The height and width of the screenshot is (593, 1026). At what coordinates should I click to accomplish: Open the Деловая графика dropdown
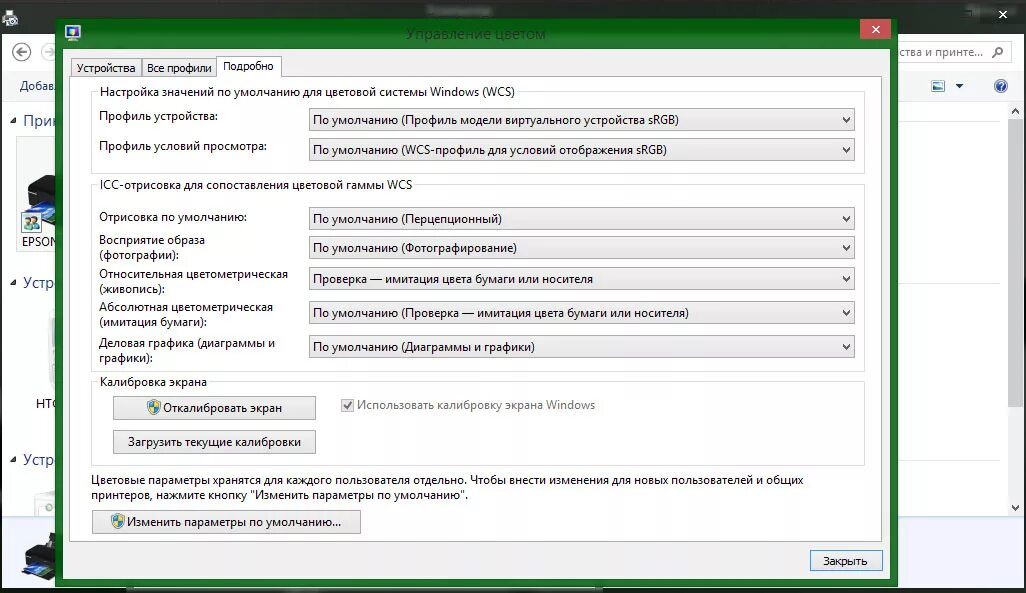click(581, 347)
